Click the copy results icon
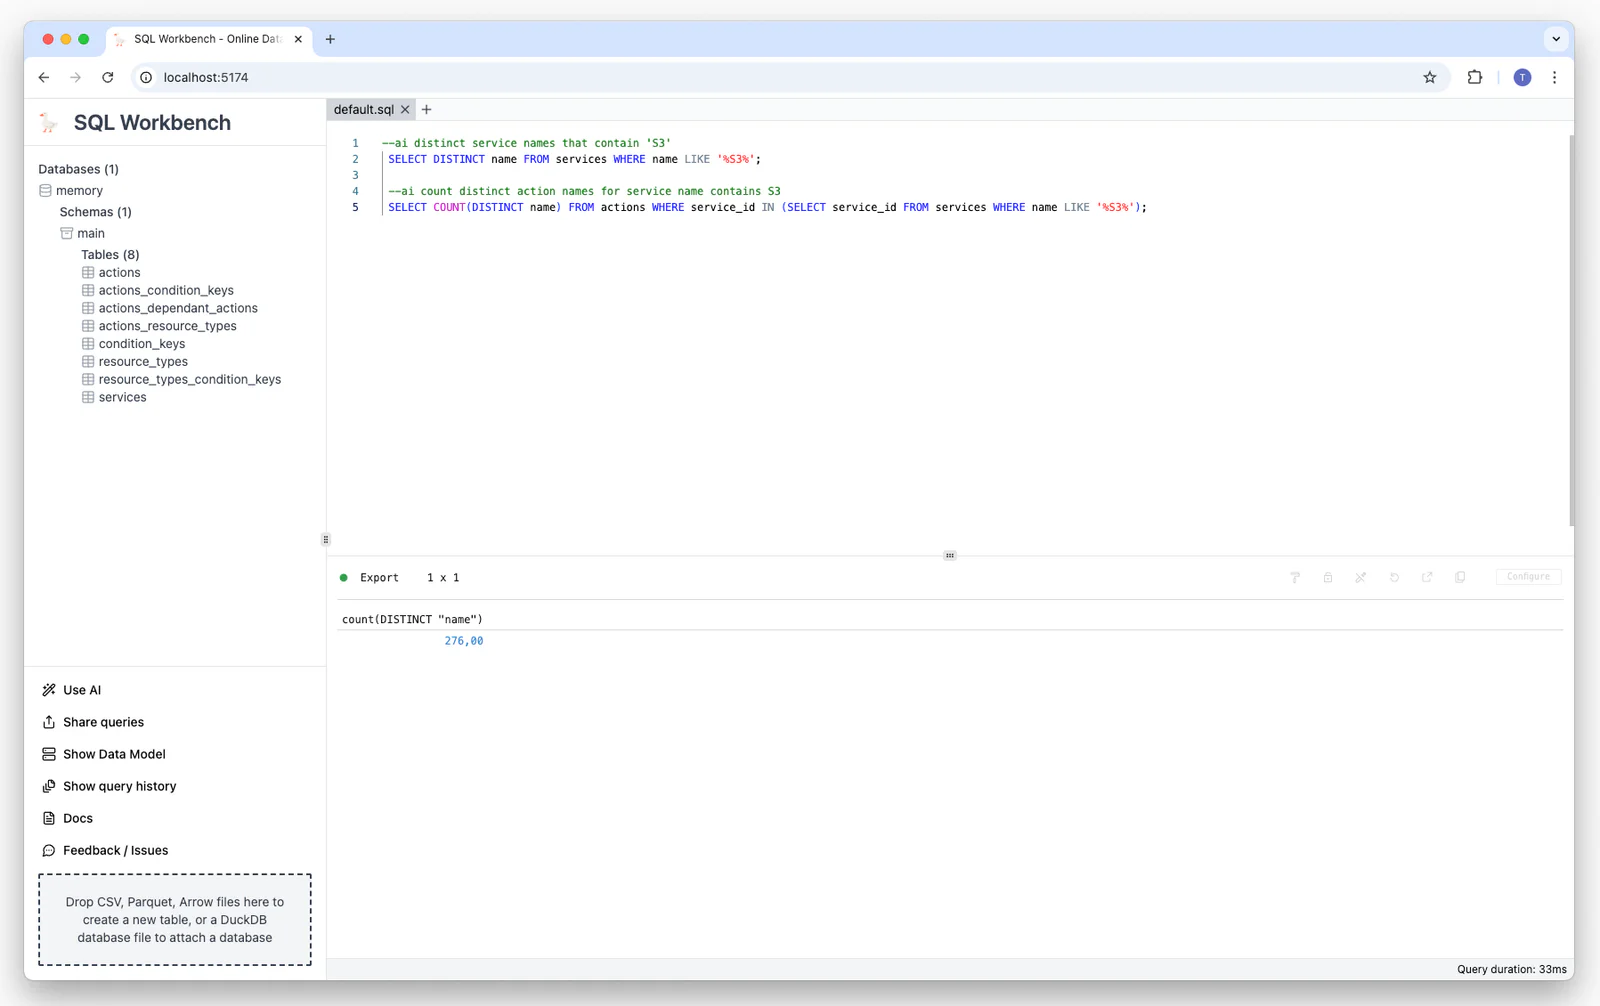 (1460, 577)
